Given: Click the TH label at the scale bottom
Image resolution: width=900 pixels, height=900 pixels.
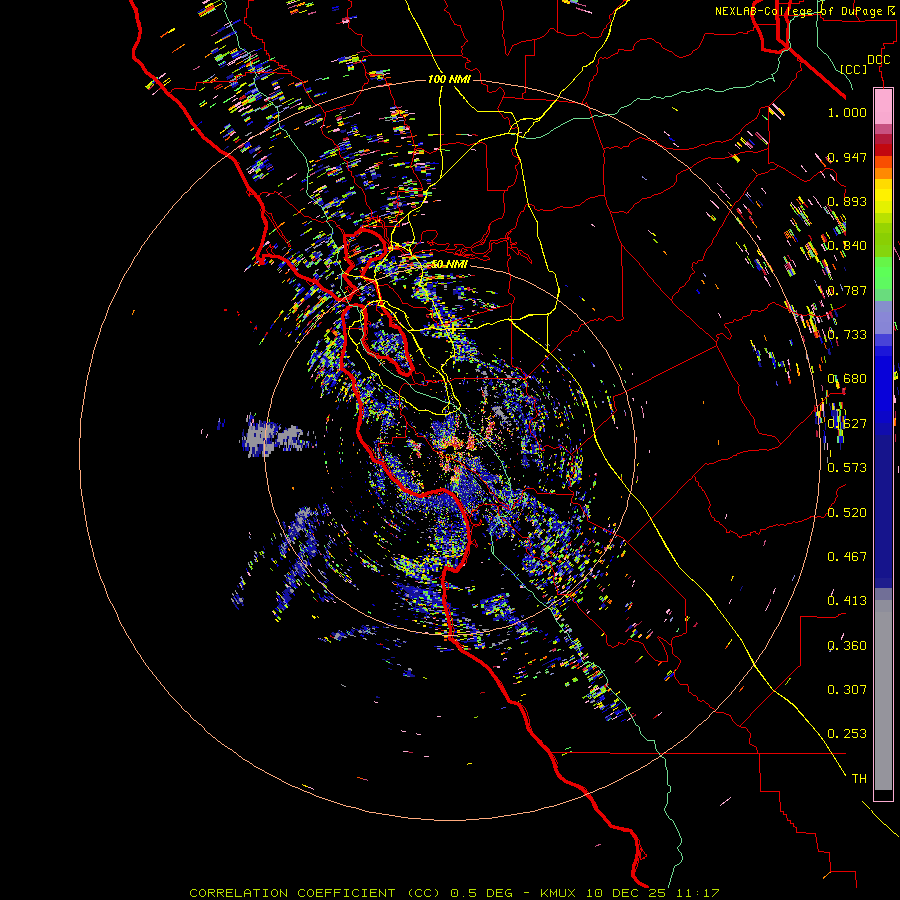Looking at the screenshot, I should (x=859, y=779).
